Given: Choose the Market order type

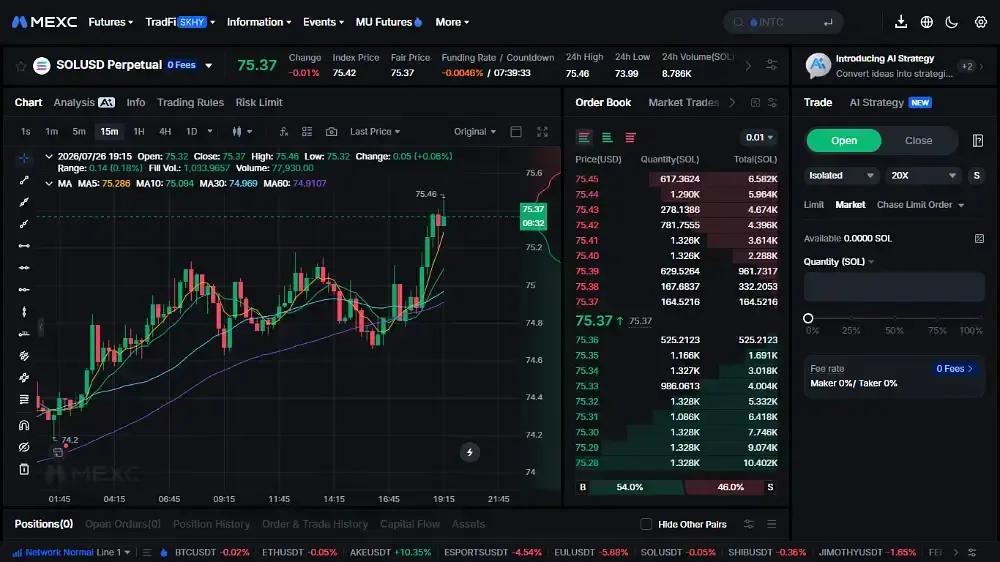Looking at the screenshot, I should pos(850,205).
